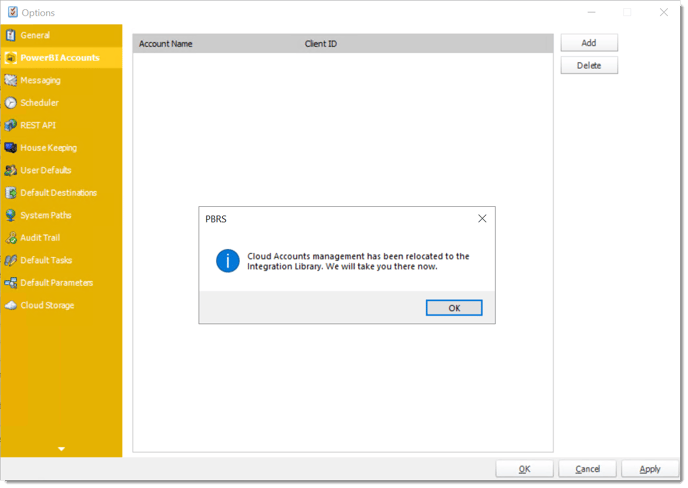
Task: Click the Cloud Storage cloud icon
Action: (x=11, y=305)
